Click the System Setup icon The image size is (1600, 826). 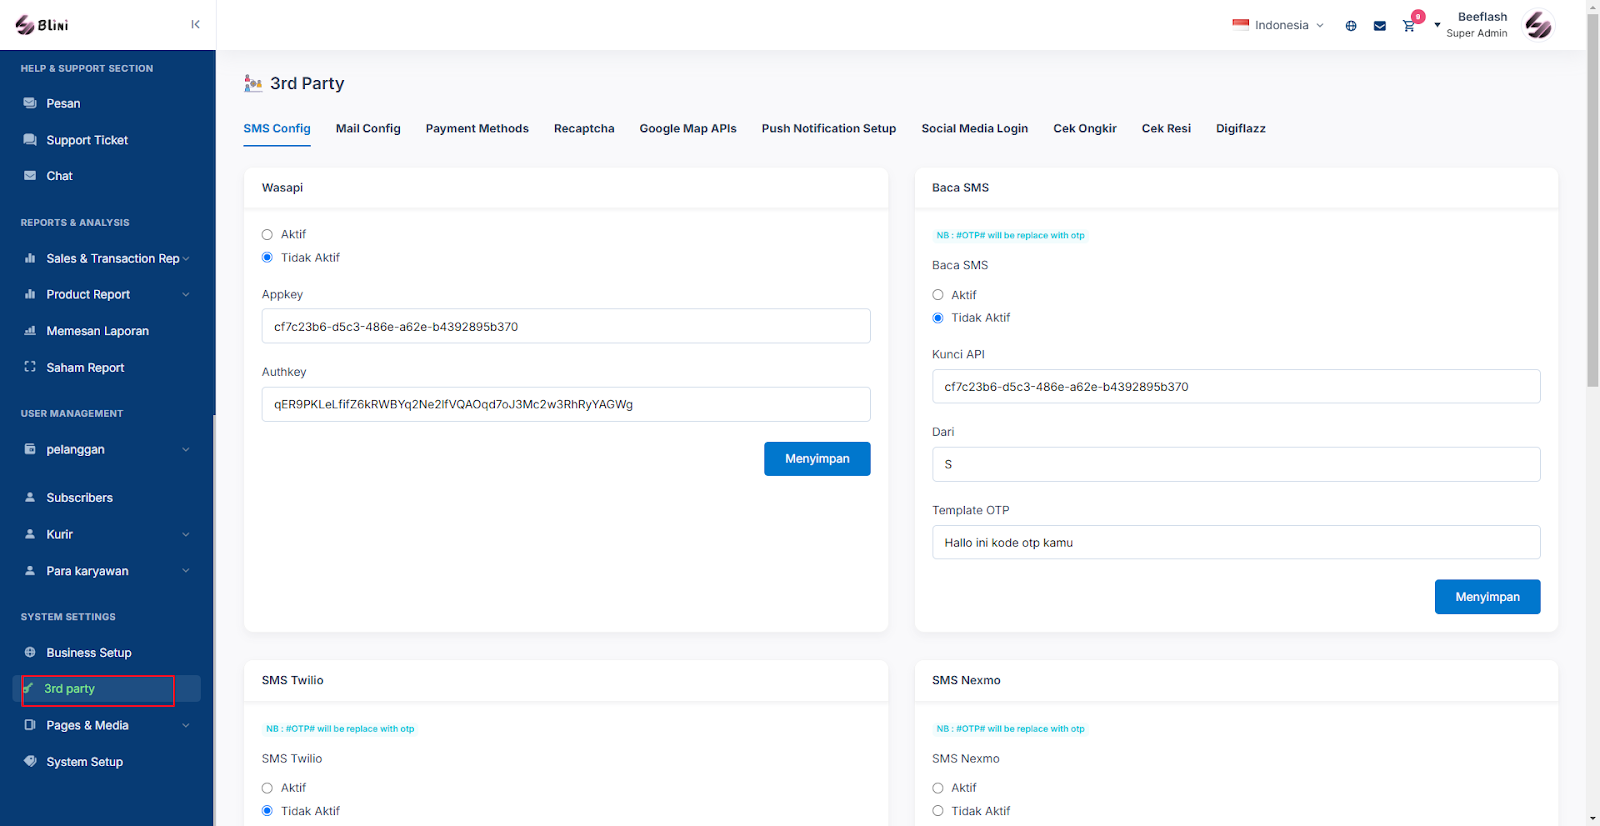[30, 761]
